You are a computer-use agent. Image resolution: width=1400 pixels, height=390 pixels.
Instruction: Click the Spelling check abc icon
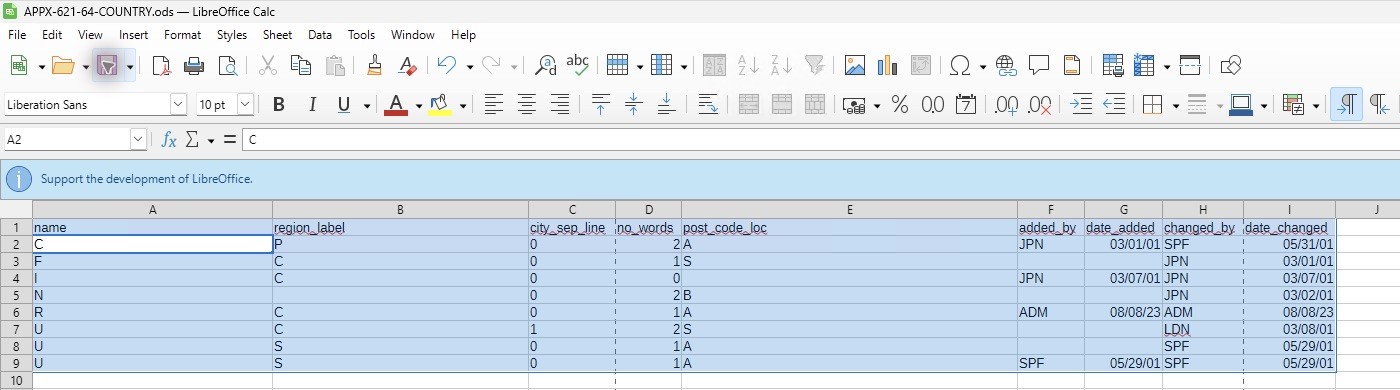pyautogui.click(x=578, y=66)
